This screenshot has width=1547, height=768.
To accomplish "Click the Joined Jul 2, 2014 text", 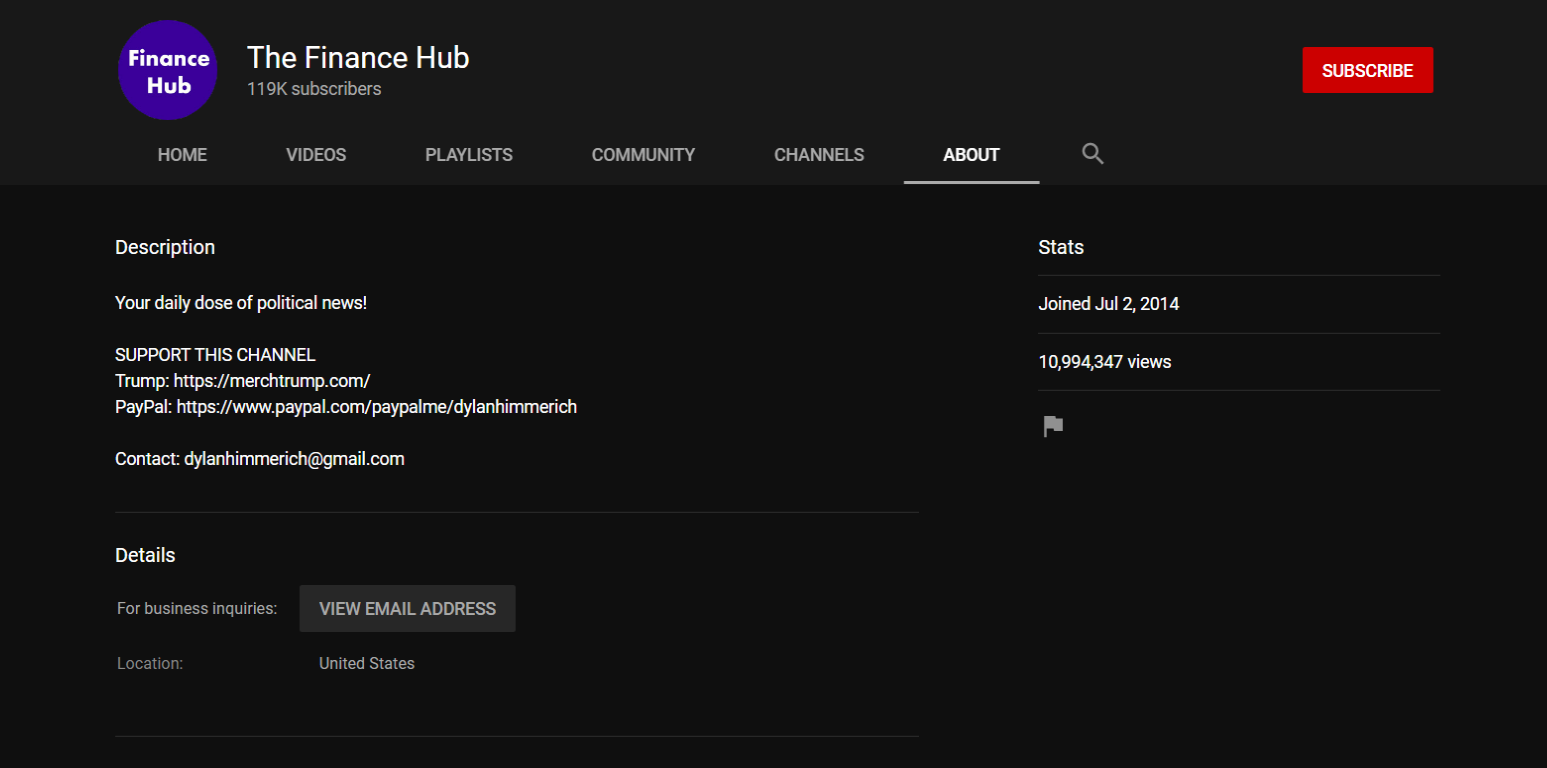I will pyautogui.click(x=1109, y=304).
